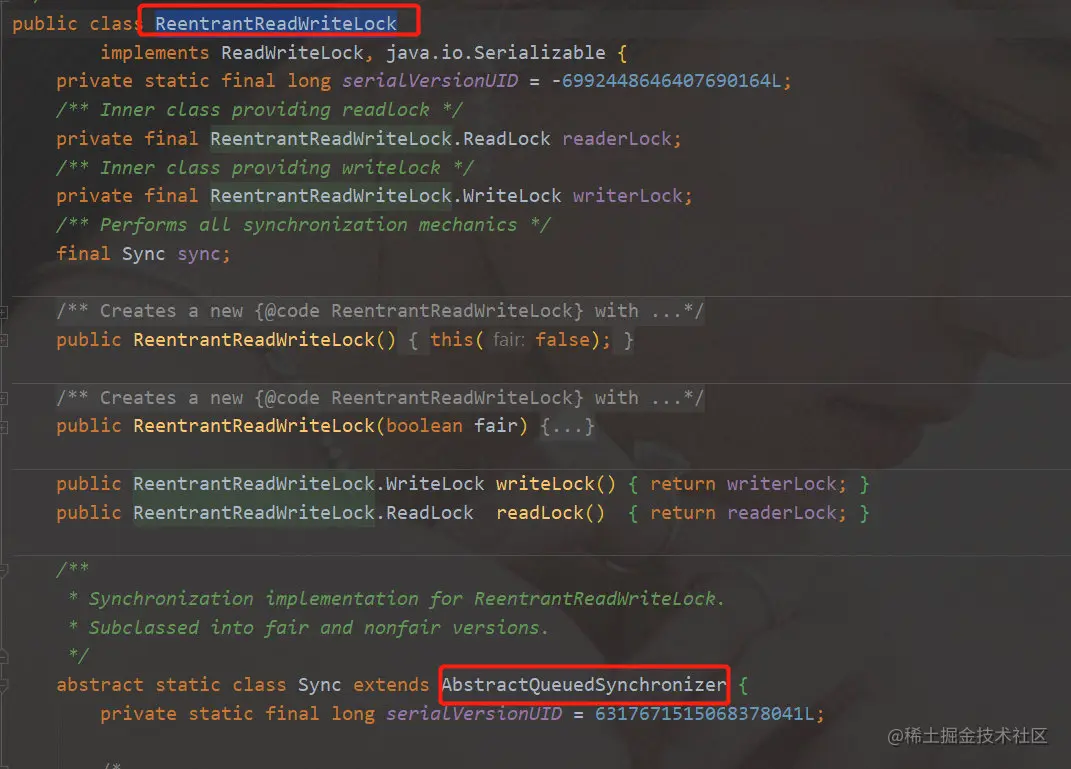
Task: Expand fold marker beside 'this( fair: false)' constructor line
Action: click(3, 340)
